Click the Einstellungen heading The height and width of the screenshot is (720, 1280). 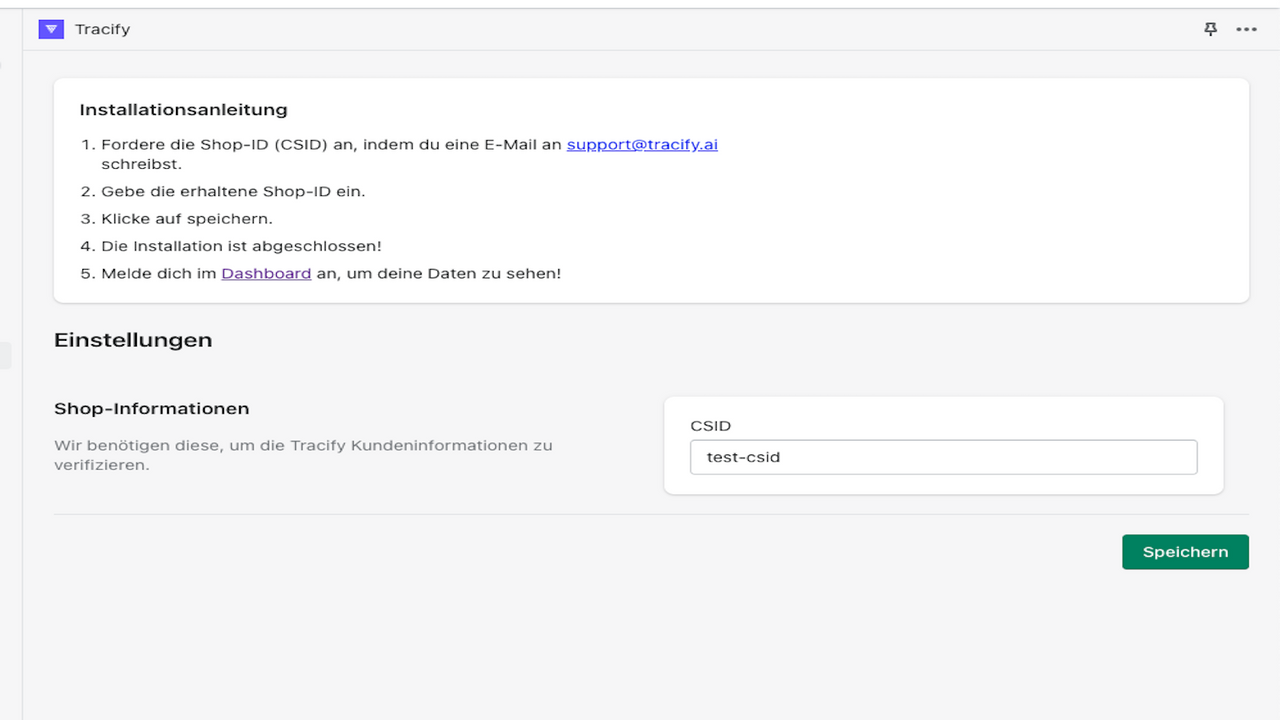point(133,340)
